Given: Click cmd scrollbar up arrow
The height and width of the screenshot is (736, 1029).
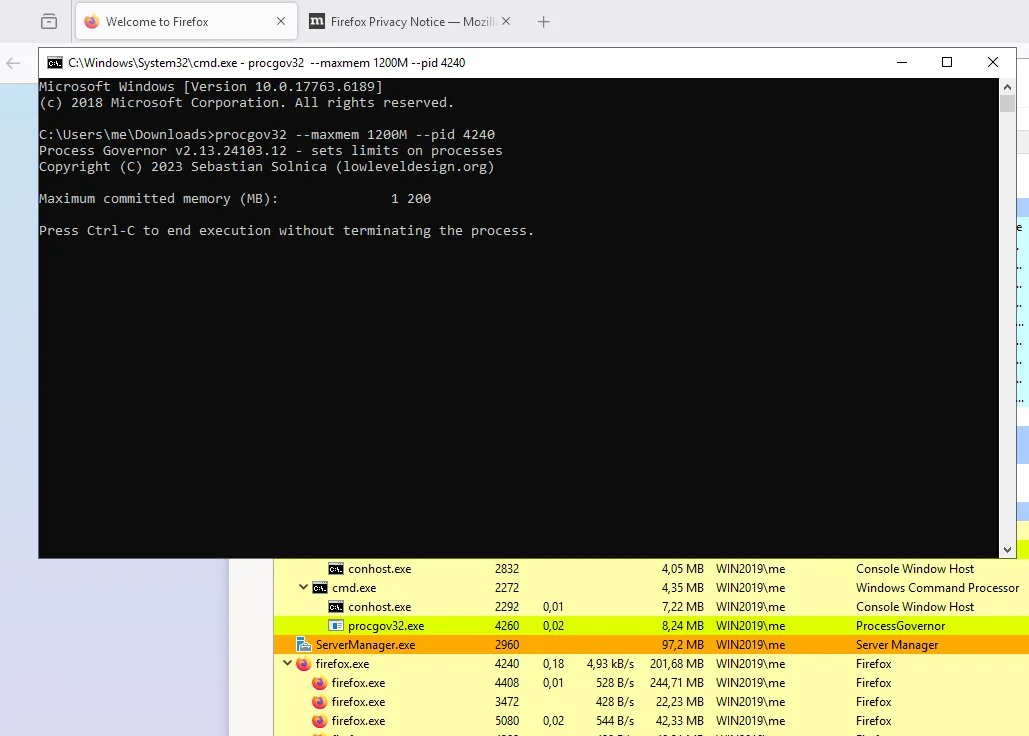Looking at the screenshot, I should pos(1007,87).
